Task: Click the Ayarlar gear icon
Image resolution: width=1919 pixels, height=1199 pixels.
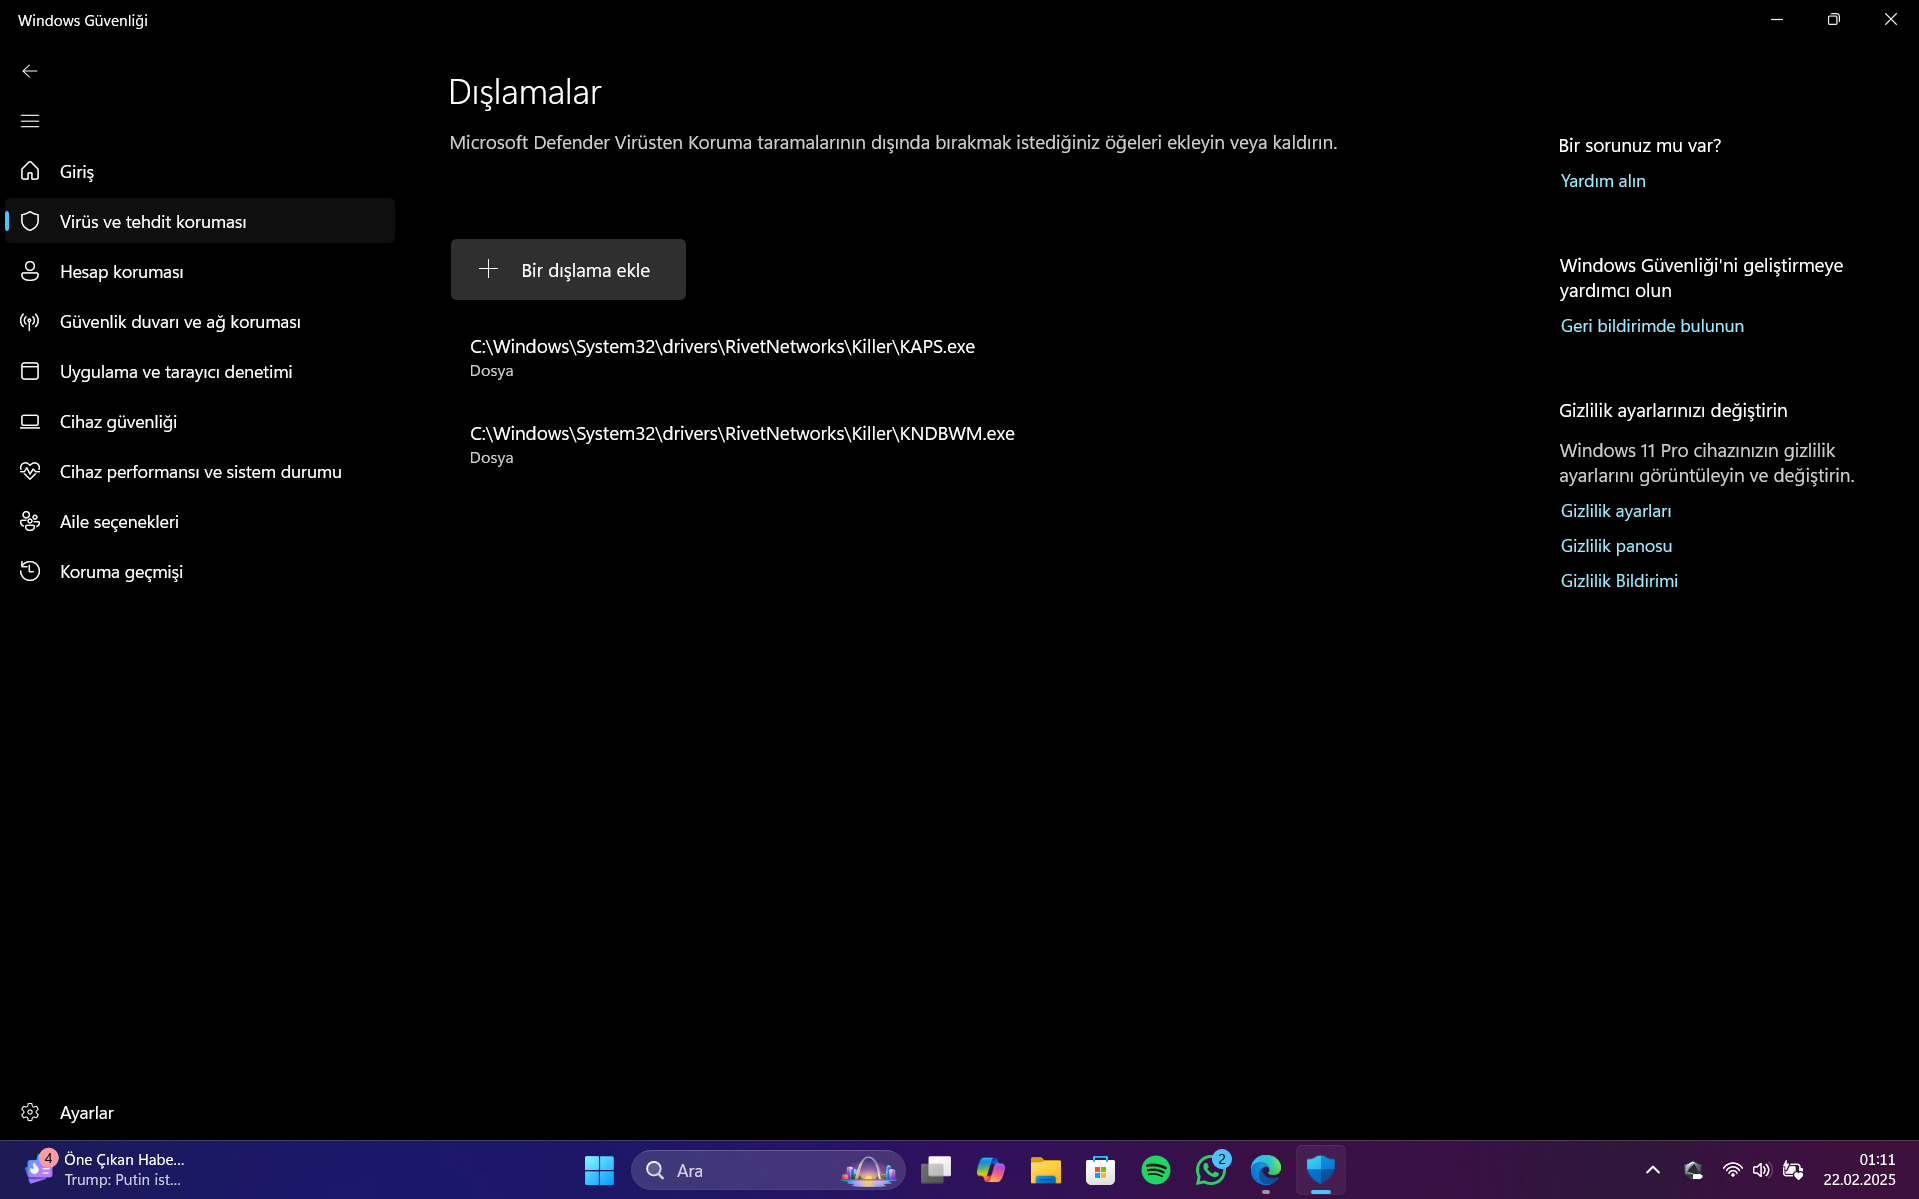Action: point(30,1112)
